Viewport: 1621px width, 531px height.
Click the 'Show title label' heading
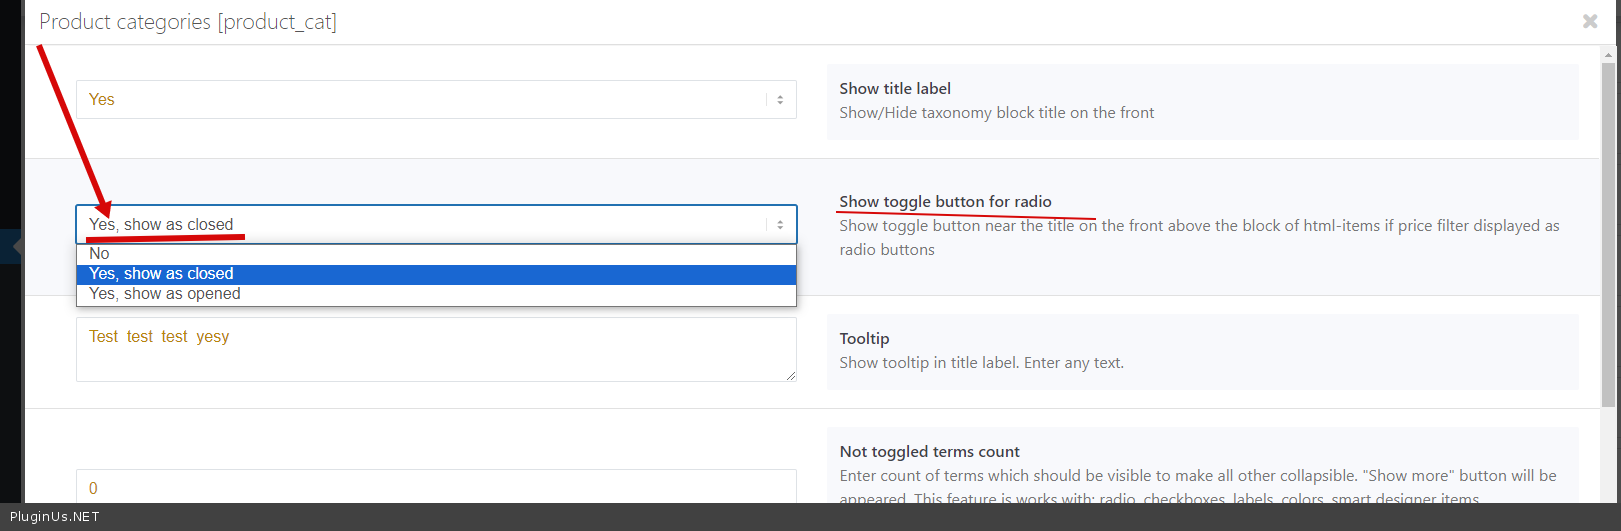(x=895, y=89)
